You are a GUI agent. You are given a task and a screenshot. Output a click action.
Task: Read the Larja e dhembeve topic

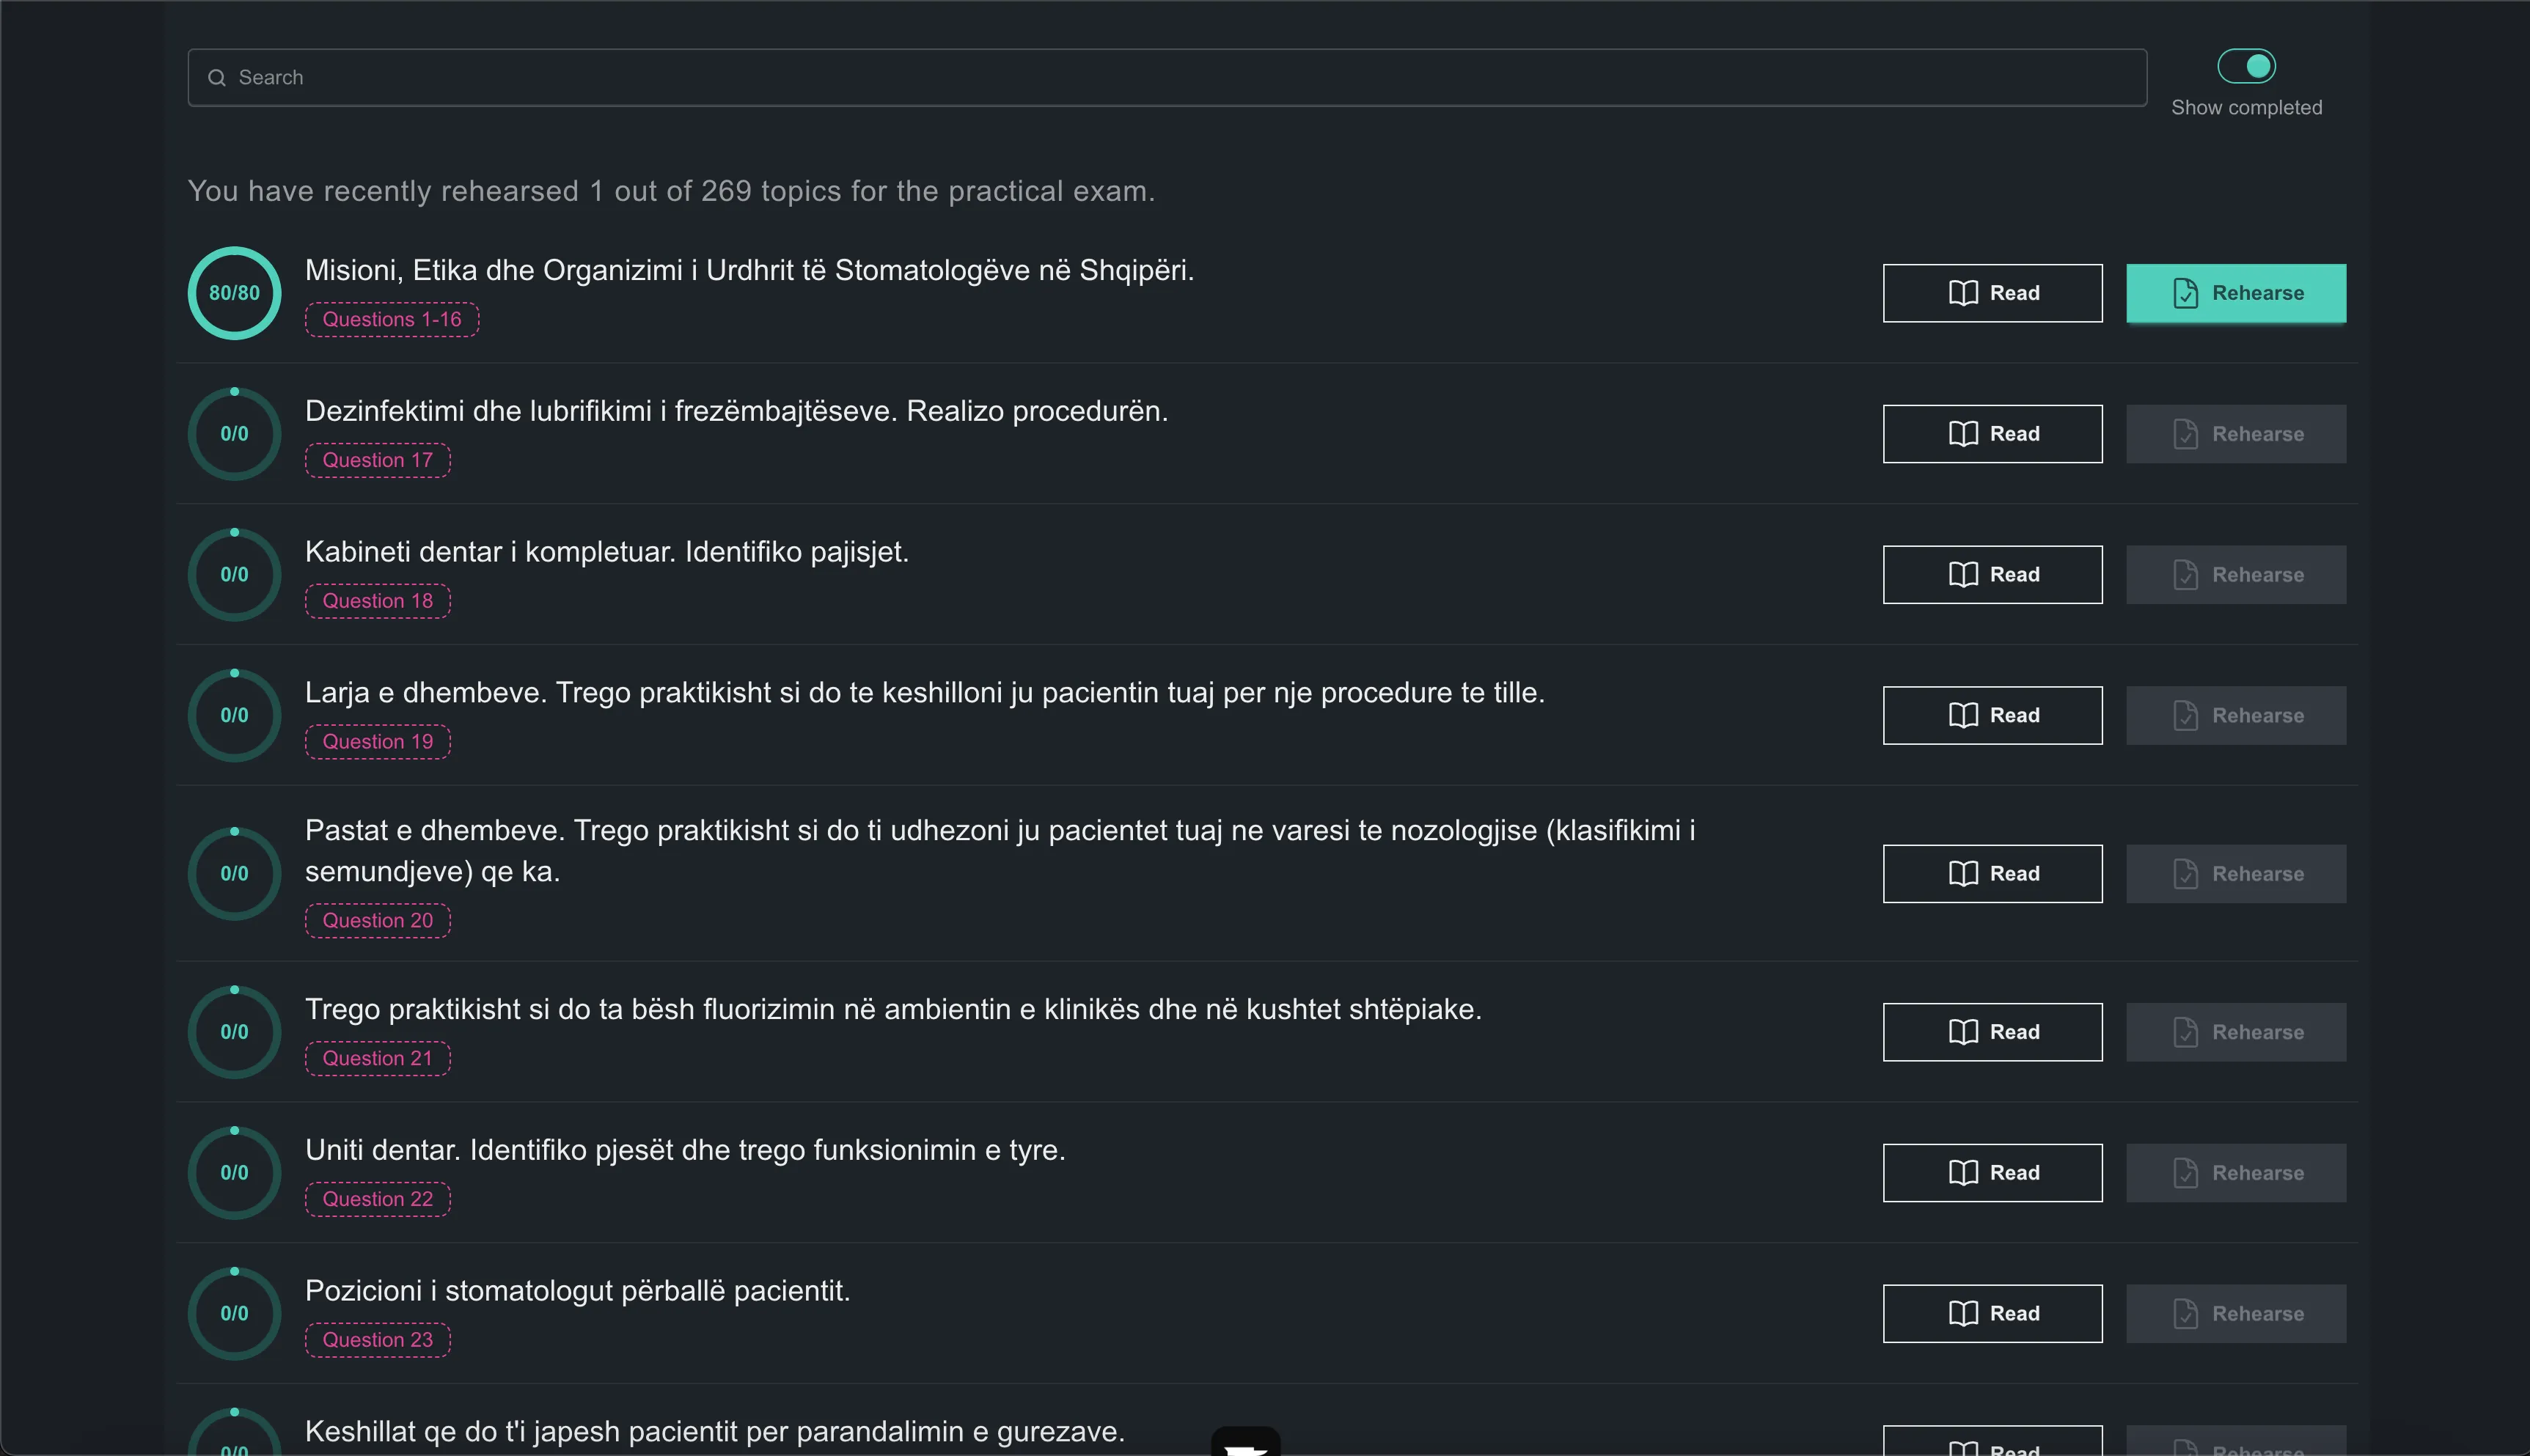(x=1992, y=715)
